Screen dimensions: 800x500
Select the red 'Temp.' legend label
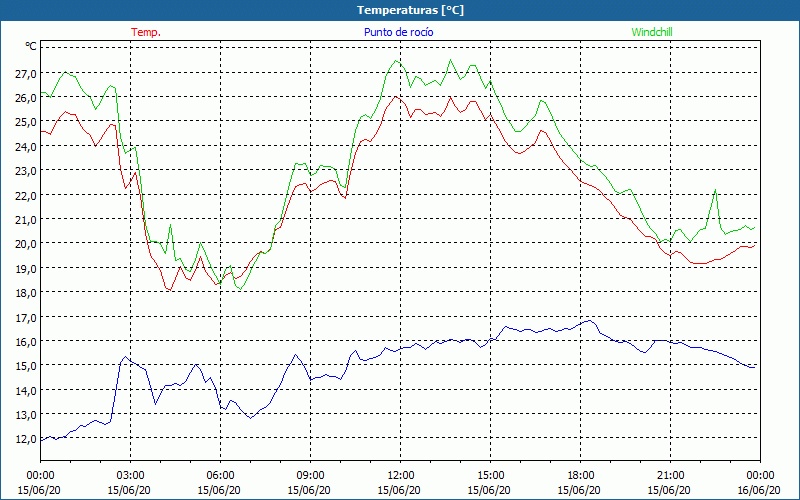coord(146,32)
